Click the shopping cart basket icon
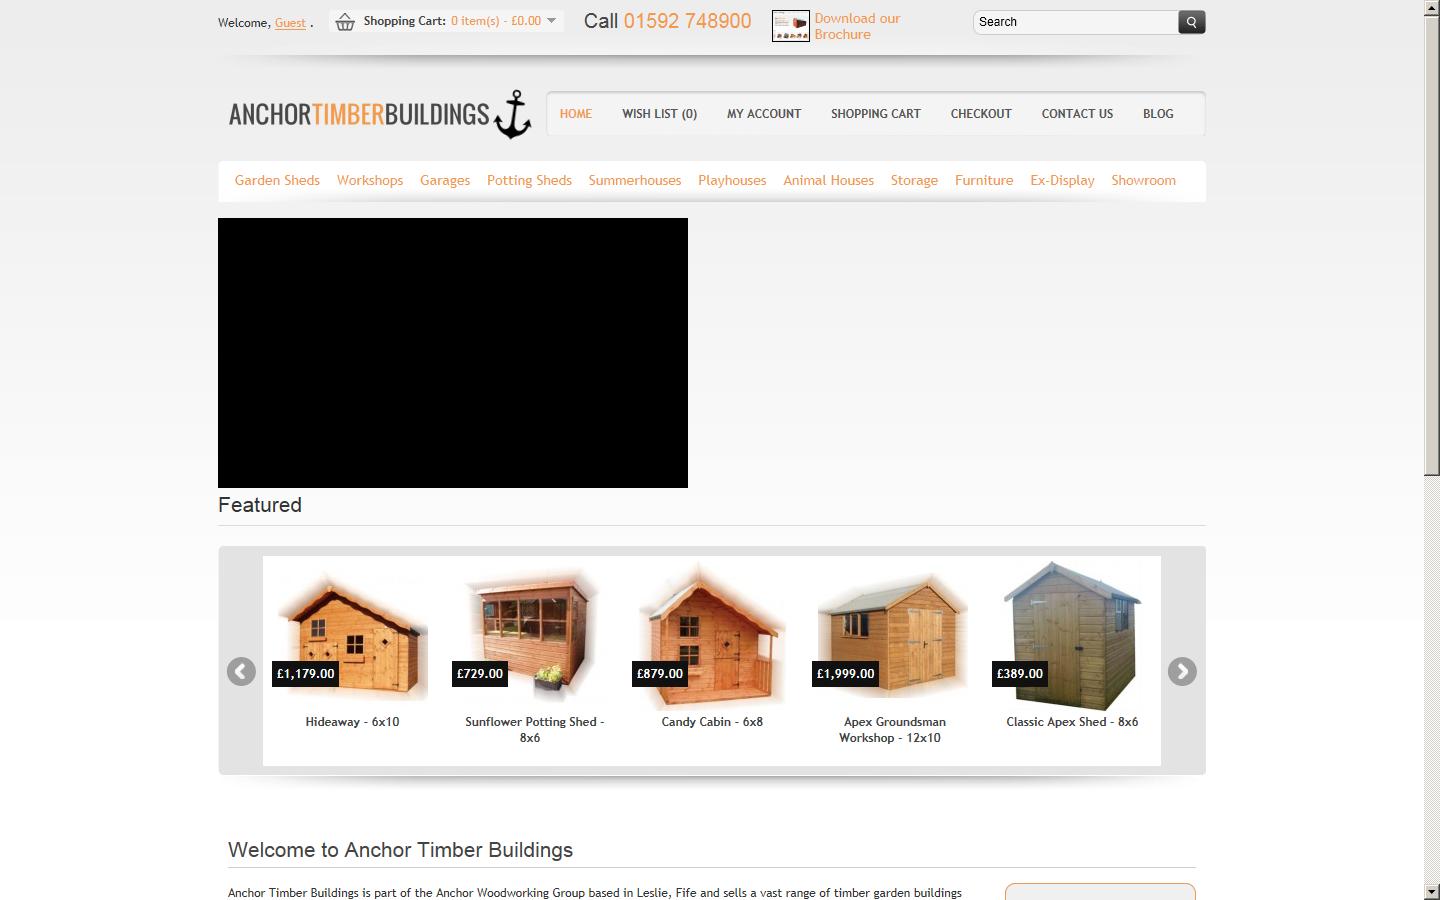Screen dimensions: 1440x900 tap(345, 22)
